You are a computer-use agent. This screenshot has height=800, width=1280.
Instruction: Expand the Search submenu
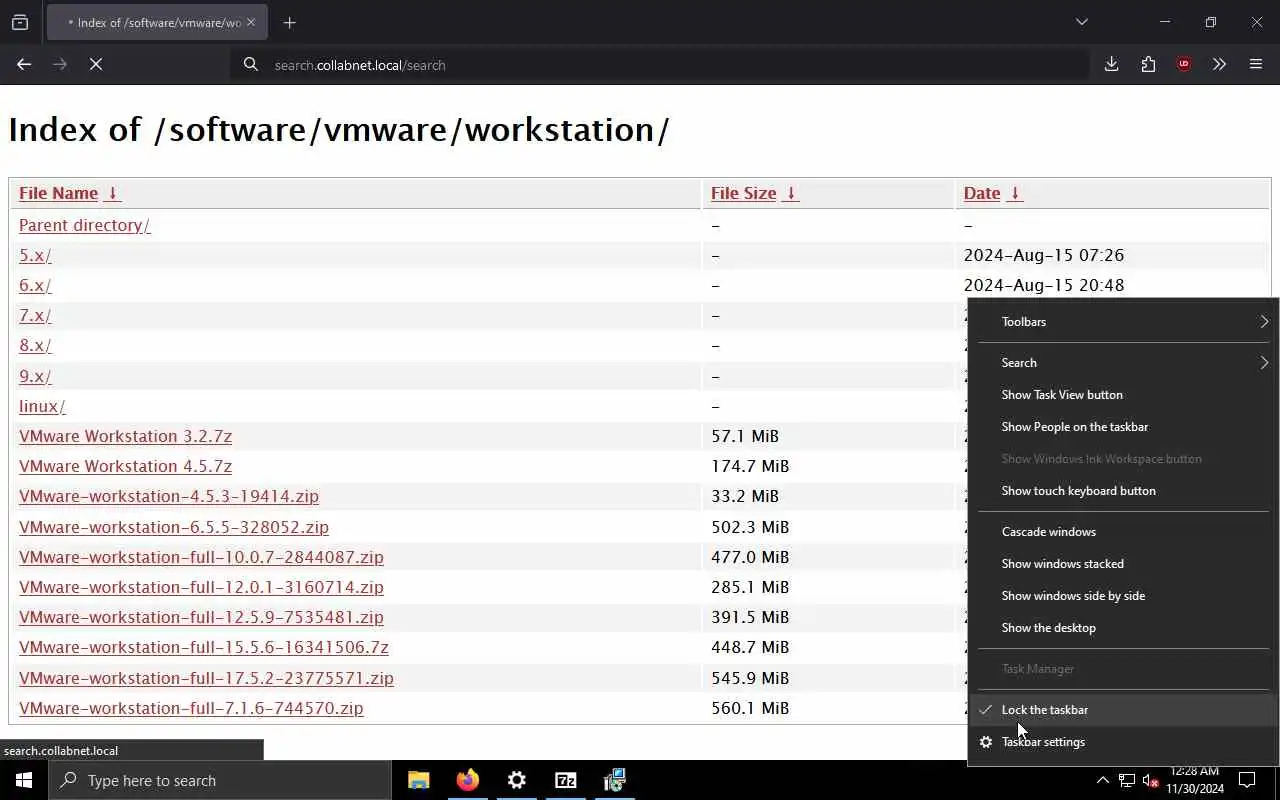tap(1123, 363)
